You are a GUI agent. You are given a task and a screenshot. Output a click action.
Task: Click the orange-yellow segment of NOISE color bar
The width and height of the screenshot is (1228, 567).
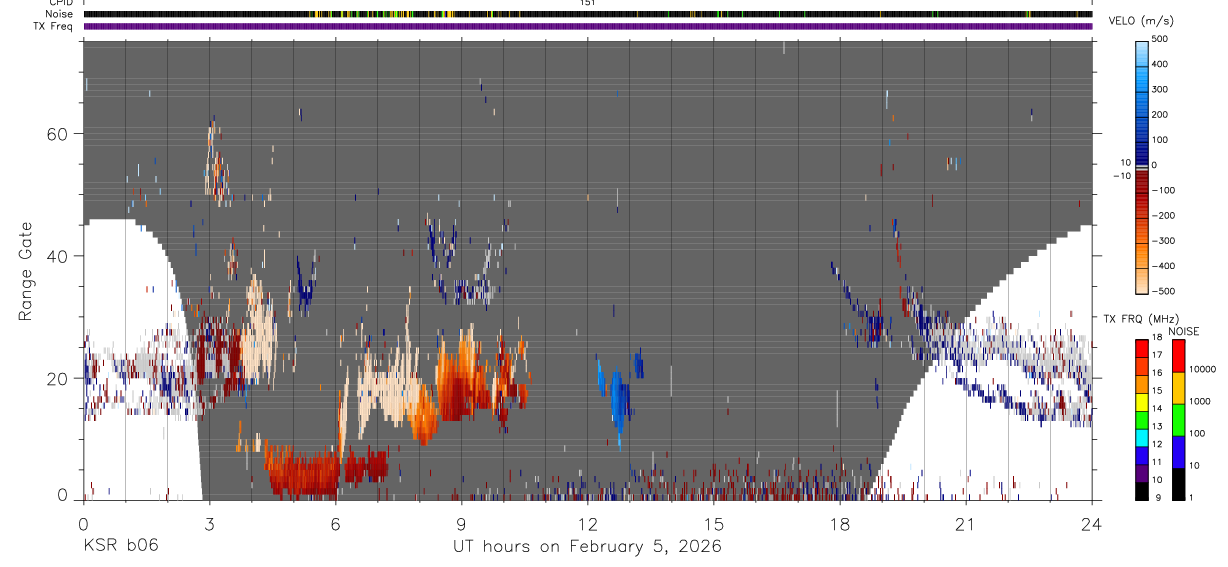(1178, 387)
